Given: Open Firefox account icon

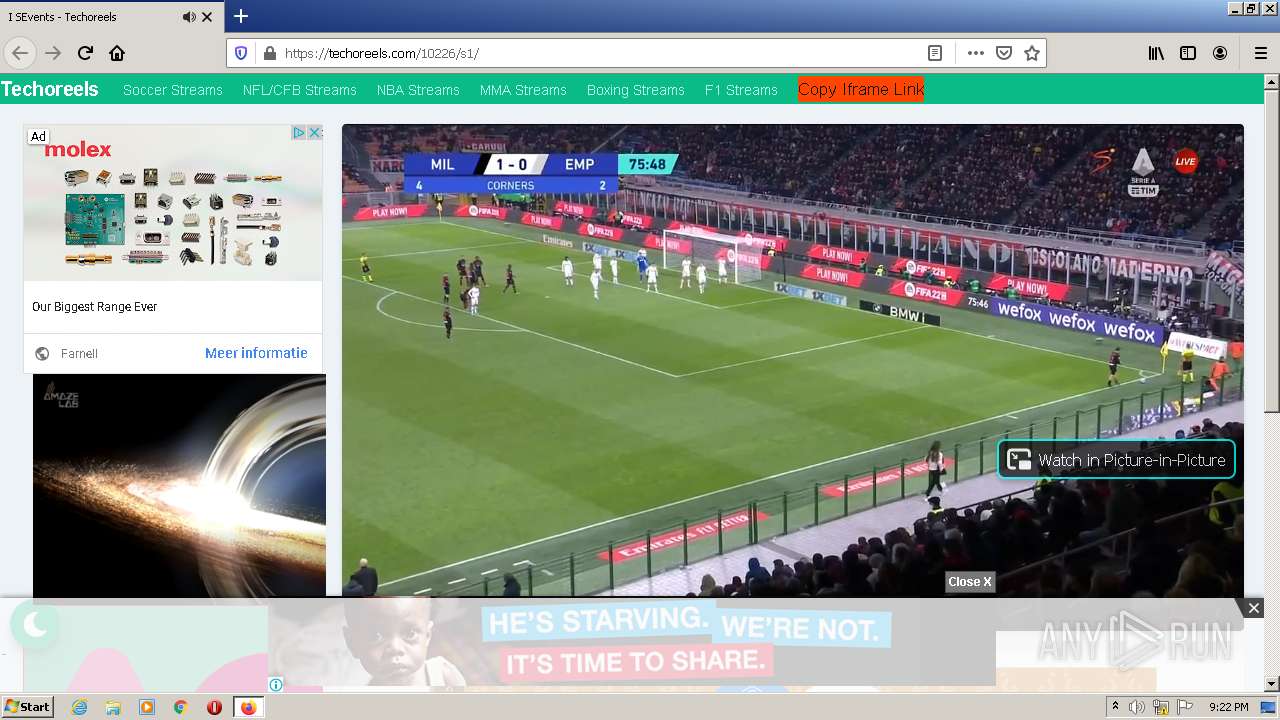Looking at the screenshot, I should point(1220,53).
